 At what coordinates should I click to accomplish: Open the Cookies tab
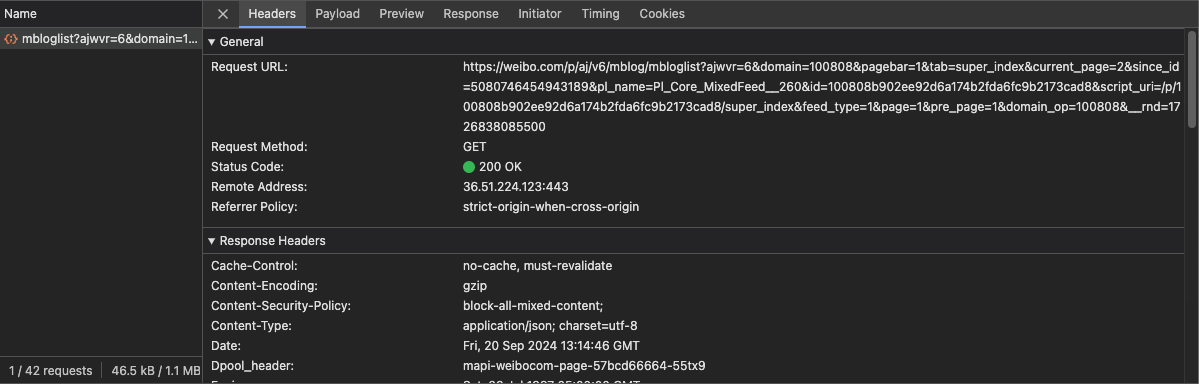click(662, 14)
